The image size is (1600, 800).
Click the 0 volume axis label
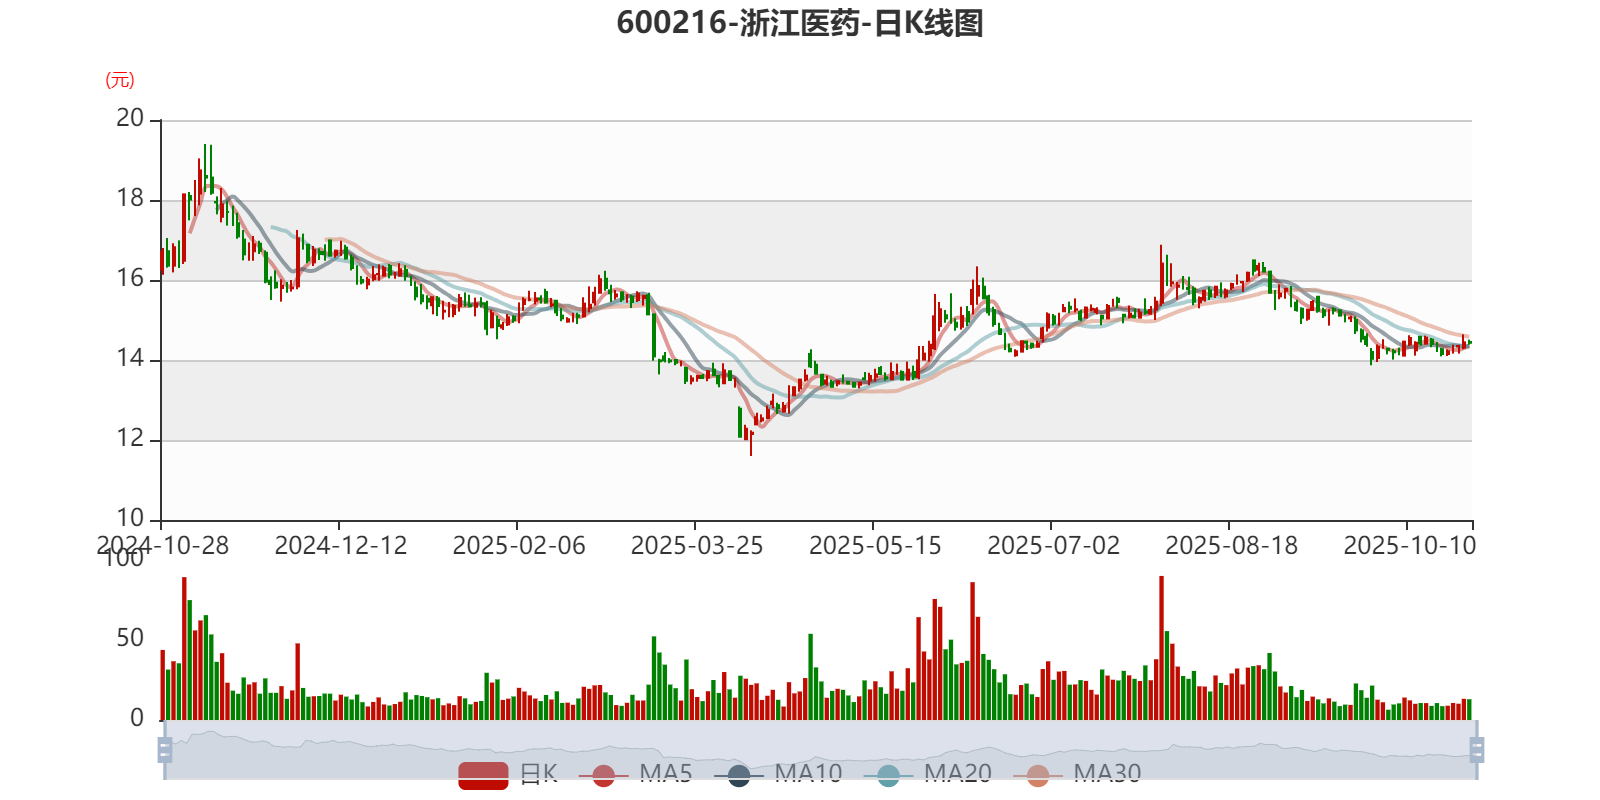[x=137, y=718]
